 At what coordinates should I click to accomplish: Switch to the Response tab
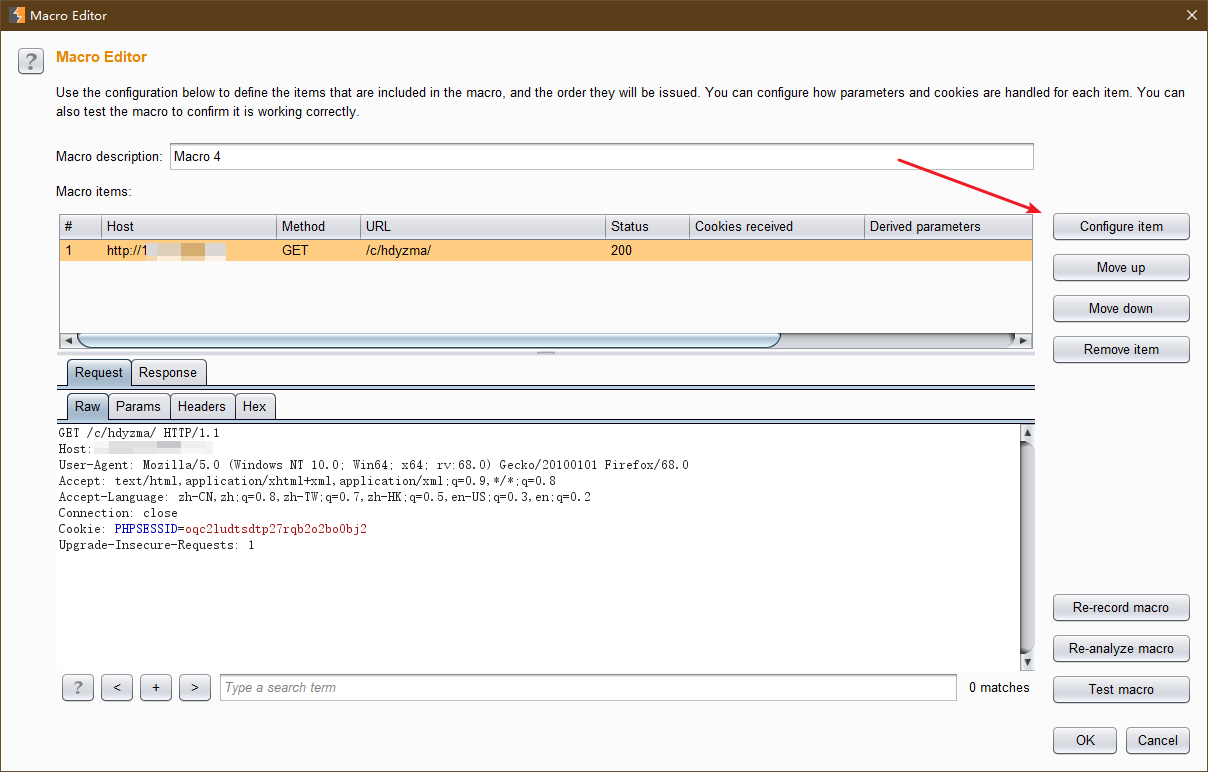168,373
